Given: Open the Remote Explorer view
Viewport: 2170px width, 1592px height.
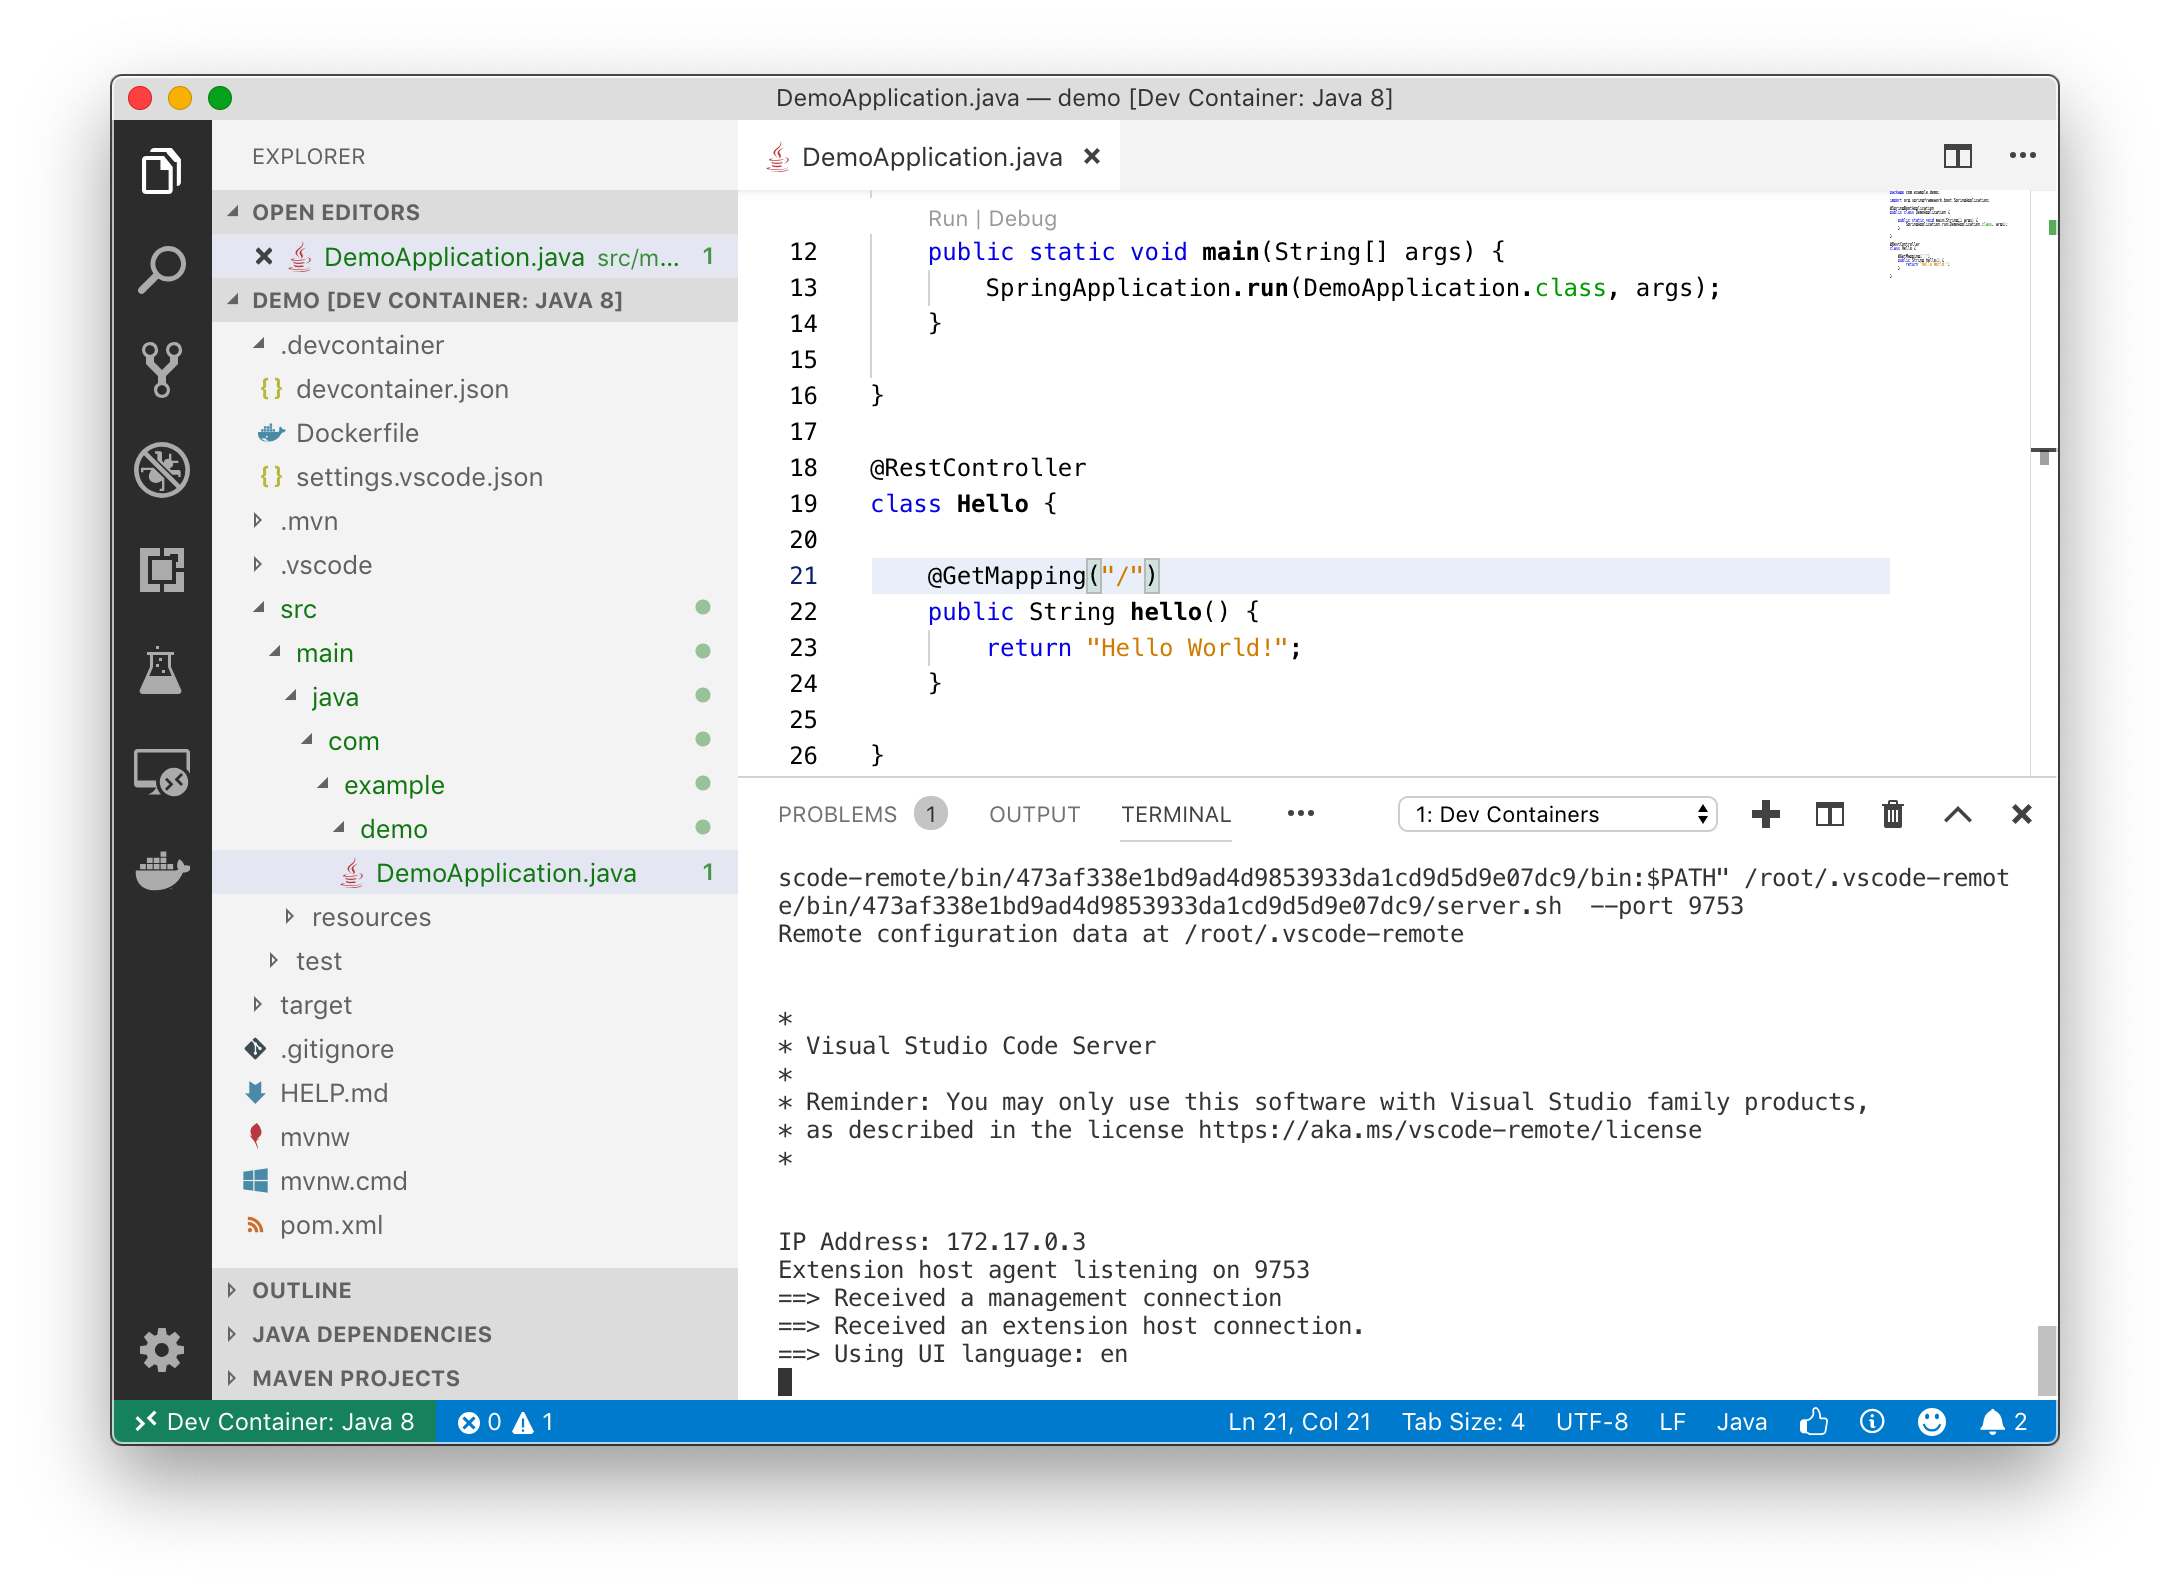Looking at the screenshot, I should 161,772.
